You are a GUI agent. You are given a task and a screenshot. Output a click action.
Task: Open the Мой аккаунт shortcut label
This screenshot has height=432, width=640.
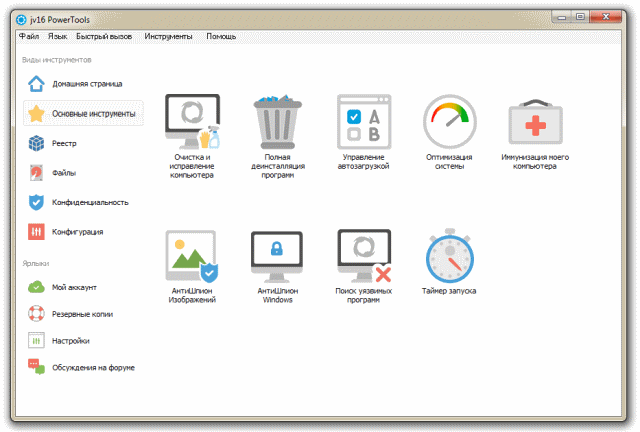coord(74,287)
